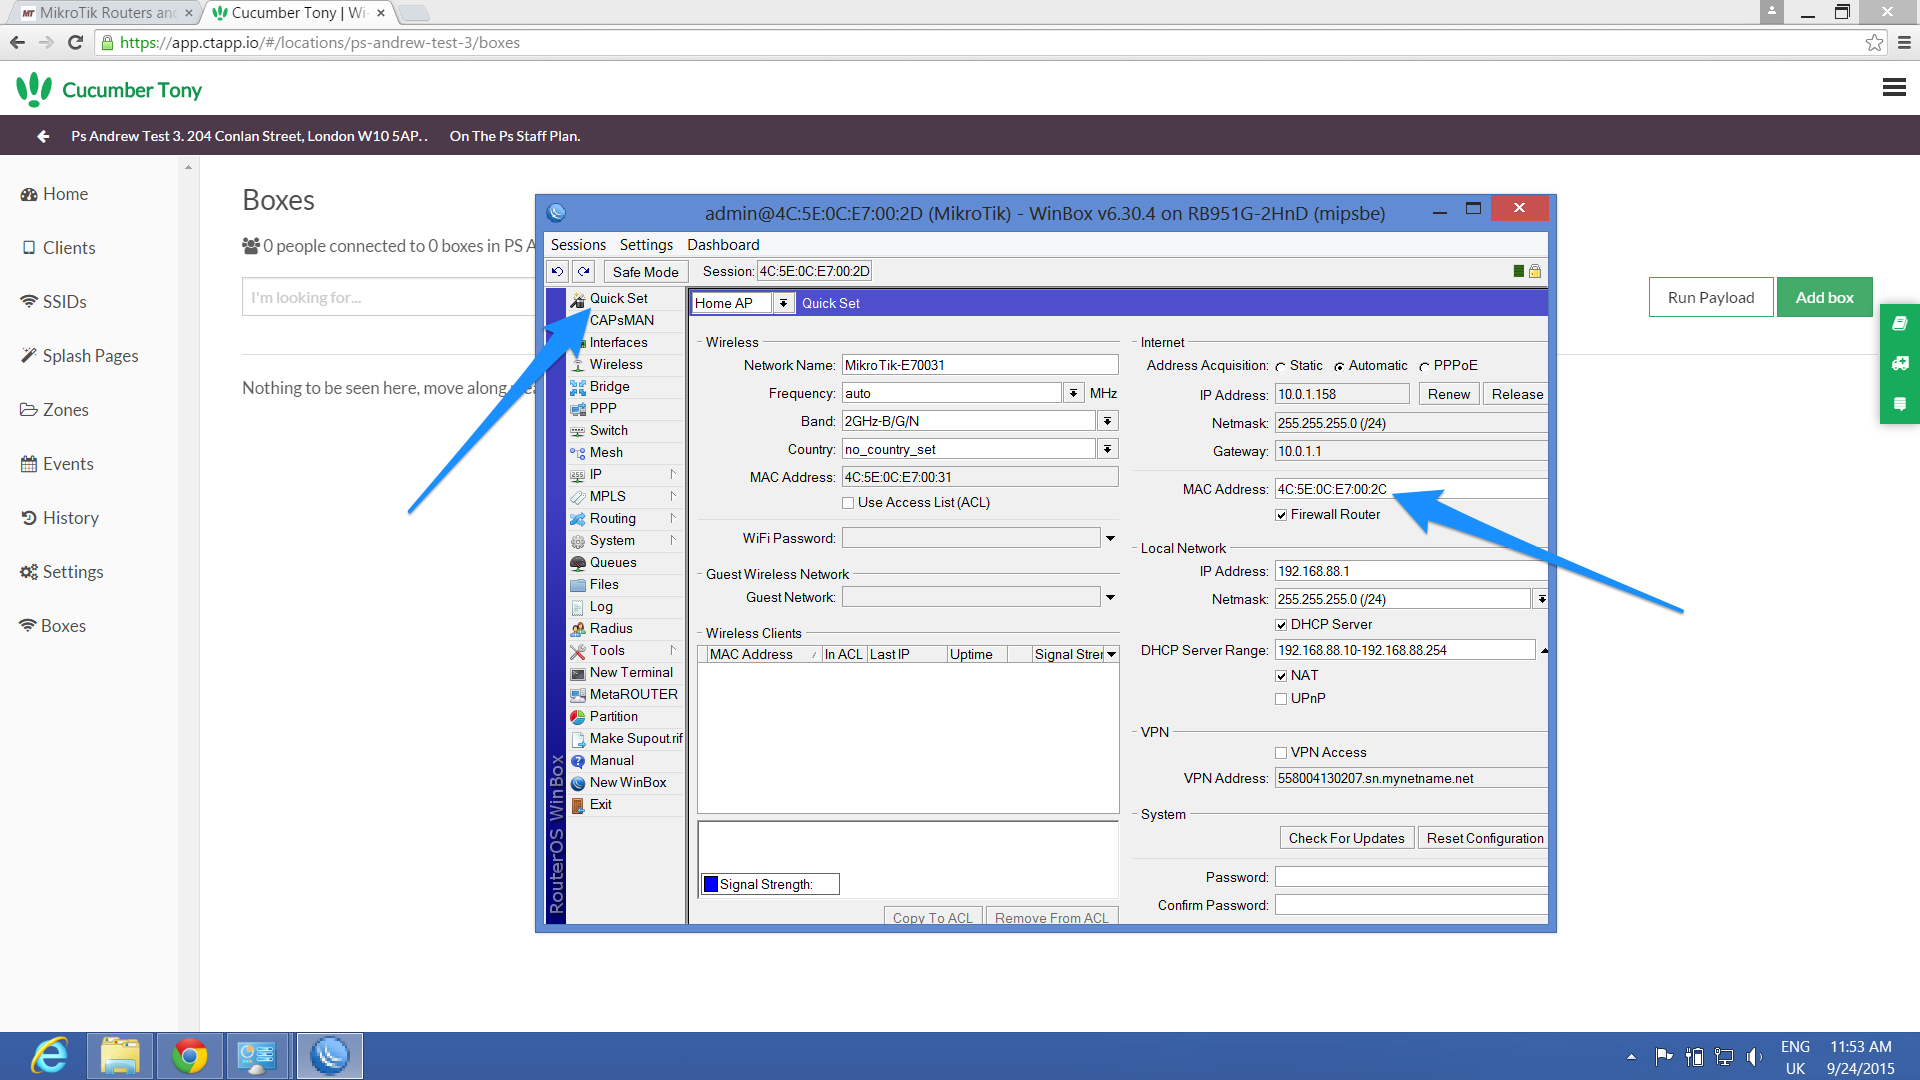Open Switch in the WinBox sidebar
The image size is (1920, 1080).
coord(608,430)
